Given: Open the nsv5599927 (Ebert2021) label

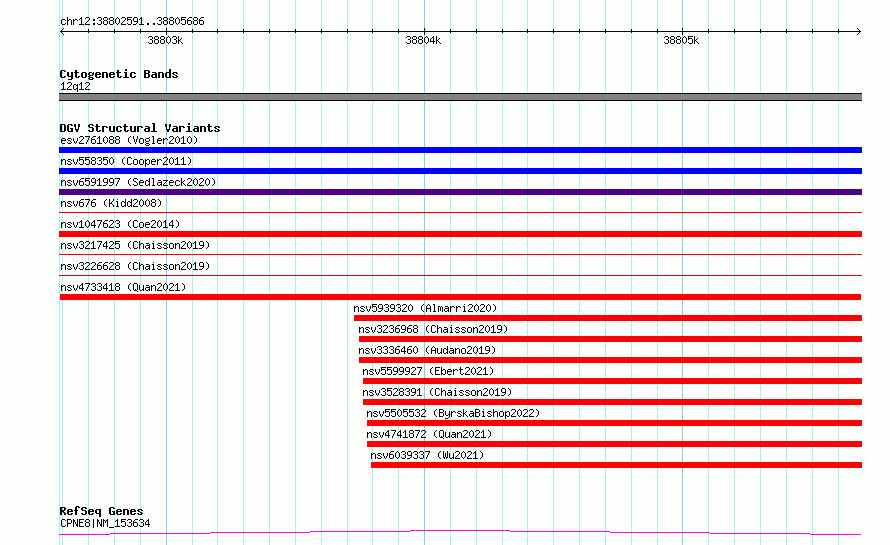Looking at the screenshot, I should click(x=428, y=371).
